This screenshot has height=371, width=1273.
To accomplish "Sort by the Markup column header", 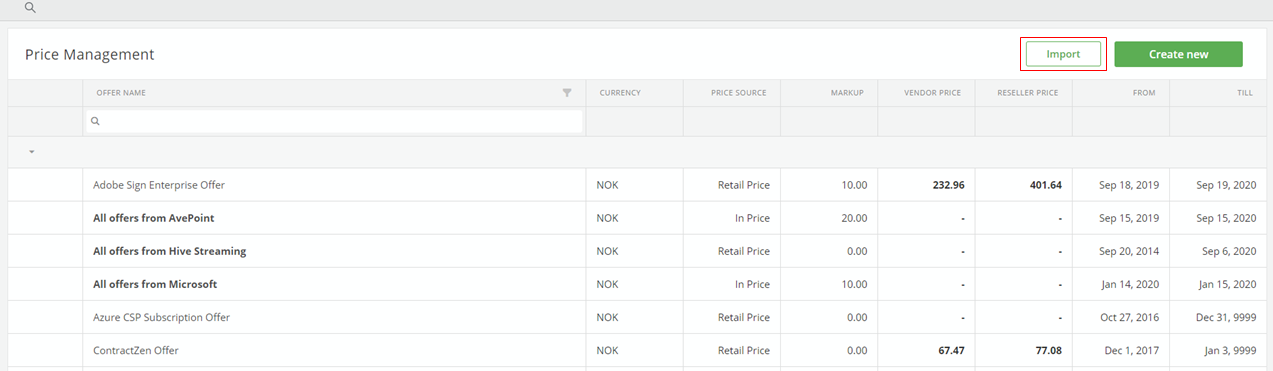I will point(847,93).
